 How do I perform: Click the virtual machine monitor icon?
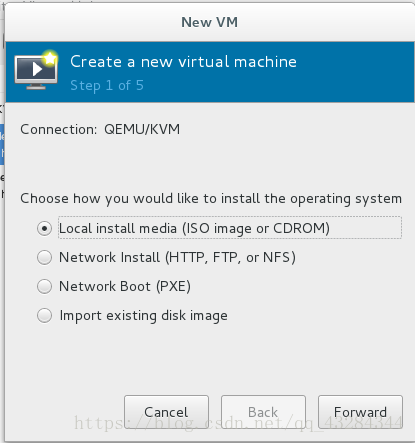(36, 70)
